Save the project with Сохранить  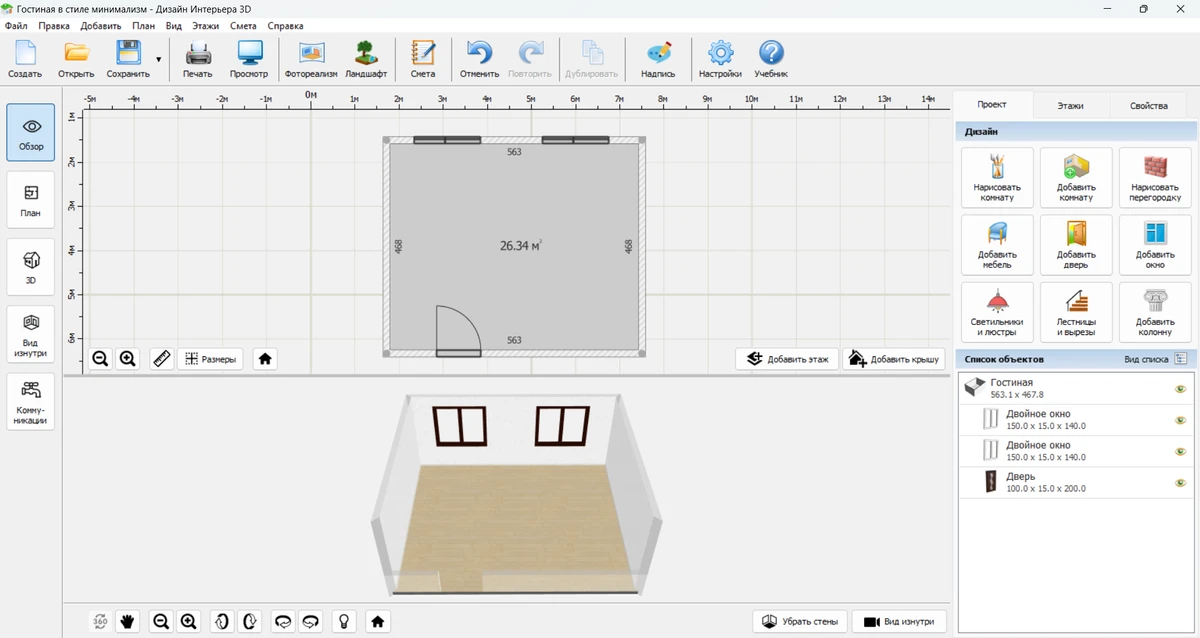tap(128, 60)
